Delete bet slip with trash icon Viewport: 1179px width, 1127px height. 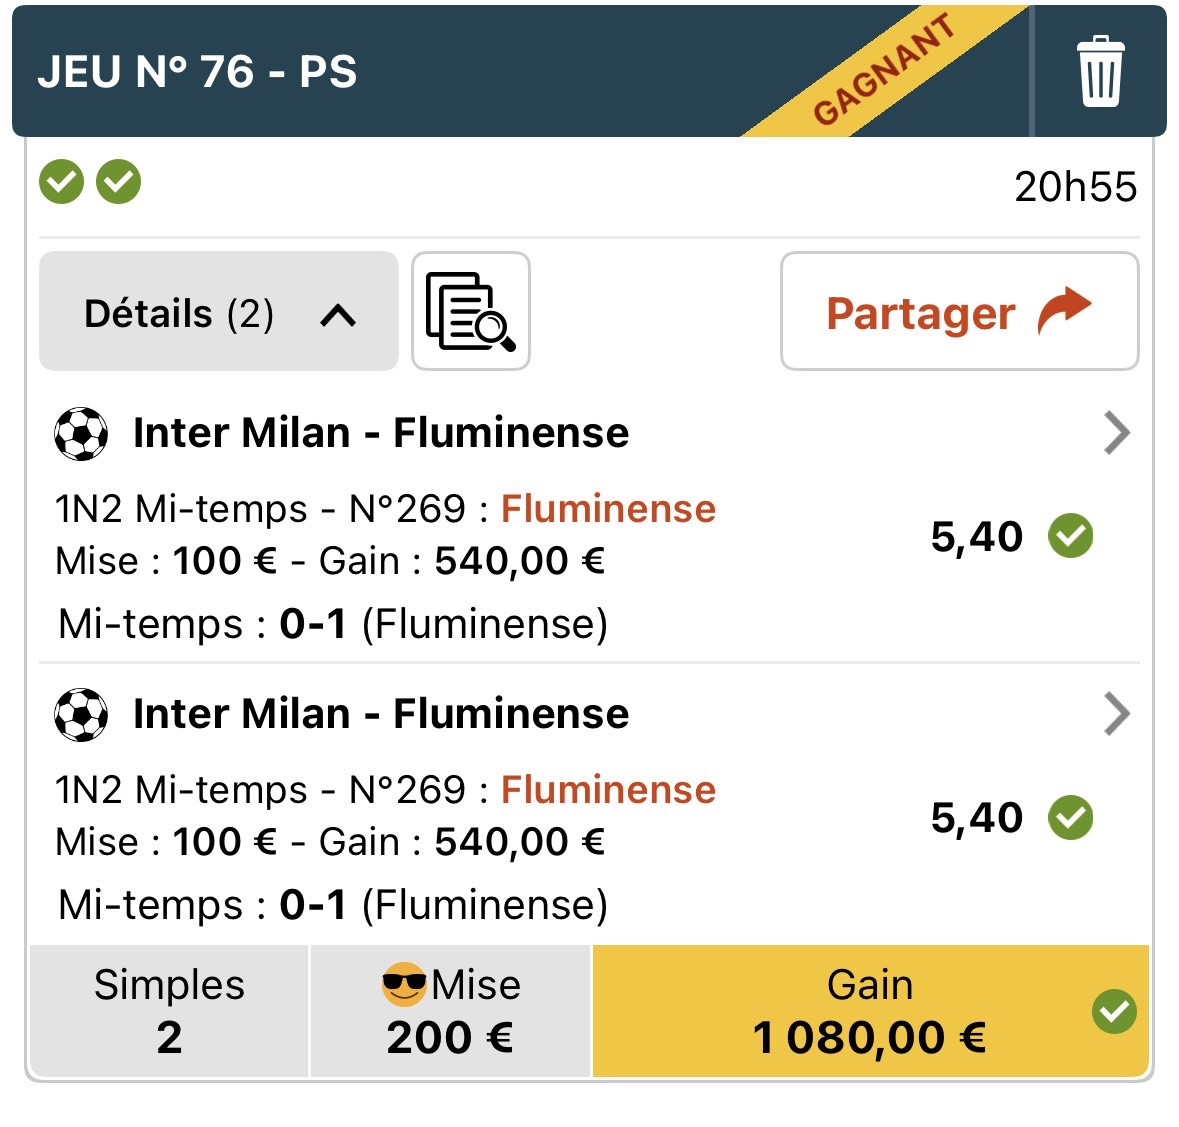coord(1100,71)
